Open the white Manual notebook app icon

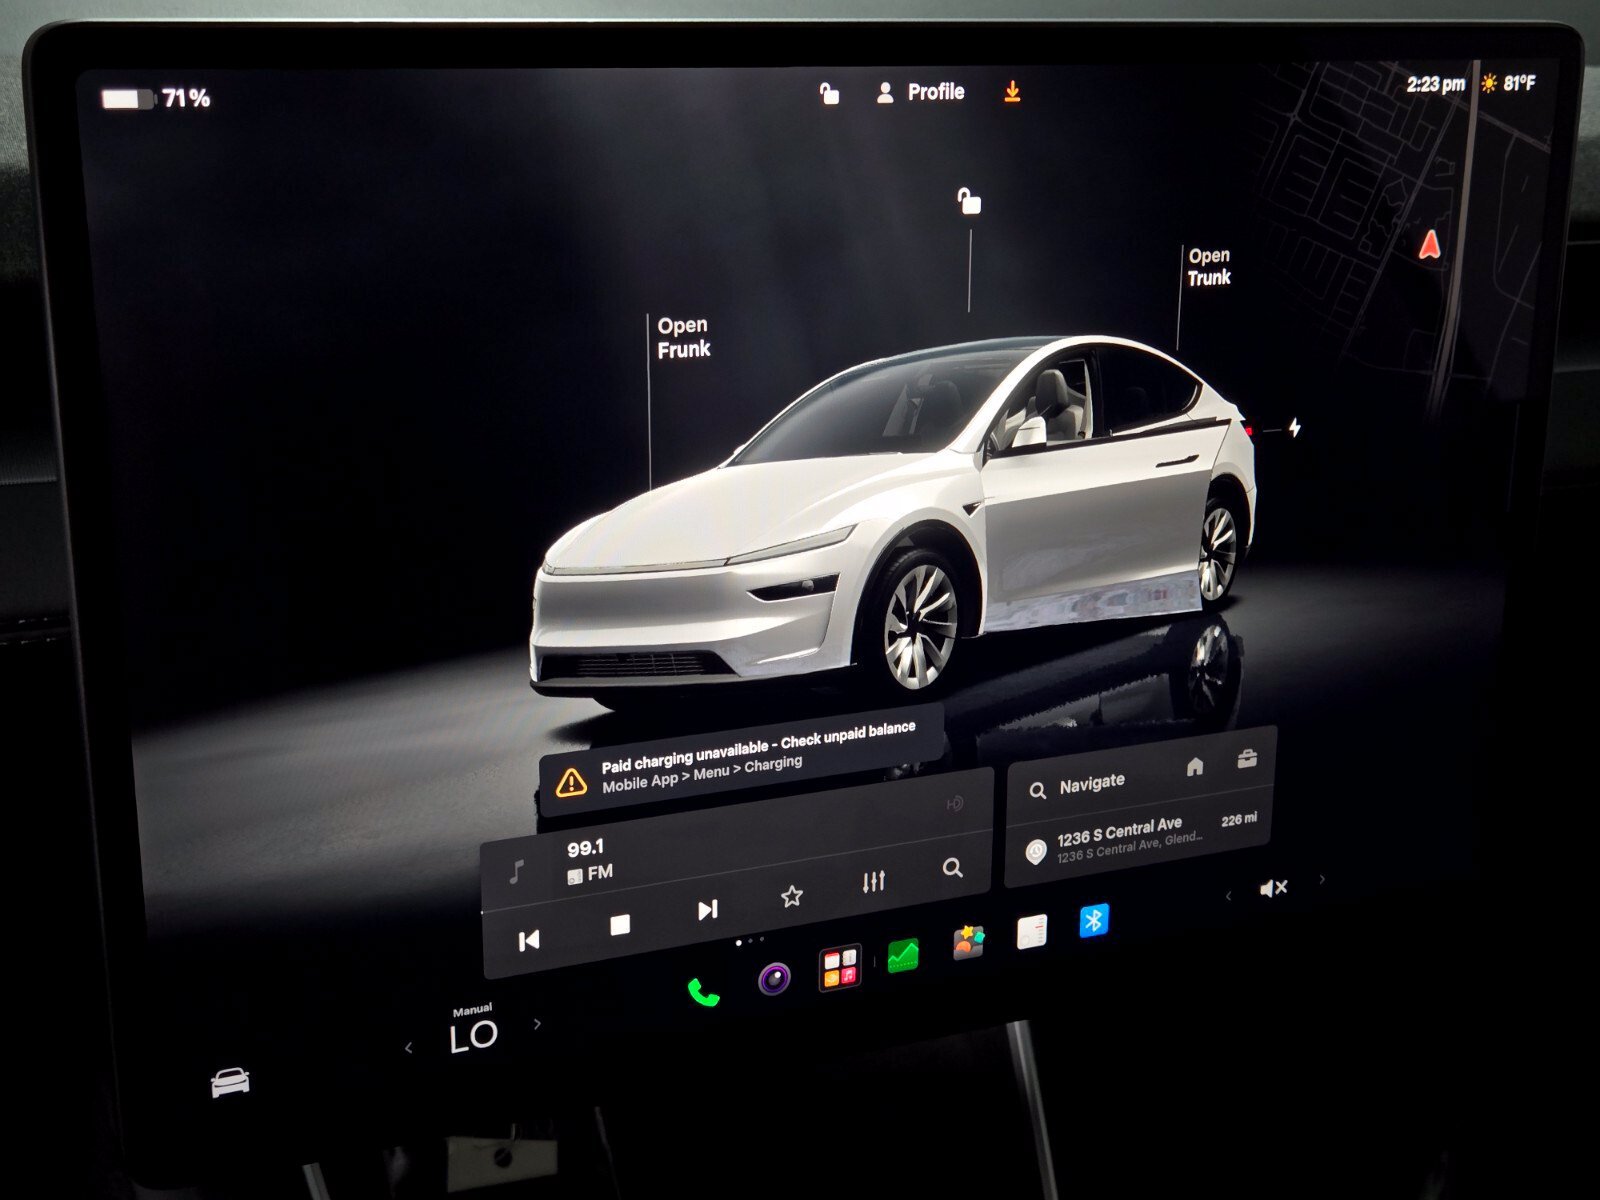click(x=1032, y=931)
